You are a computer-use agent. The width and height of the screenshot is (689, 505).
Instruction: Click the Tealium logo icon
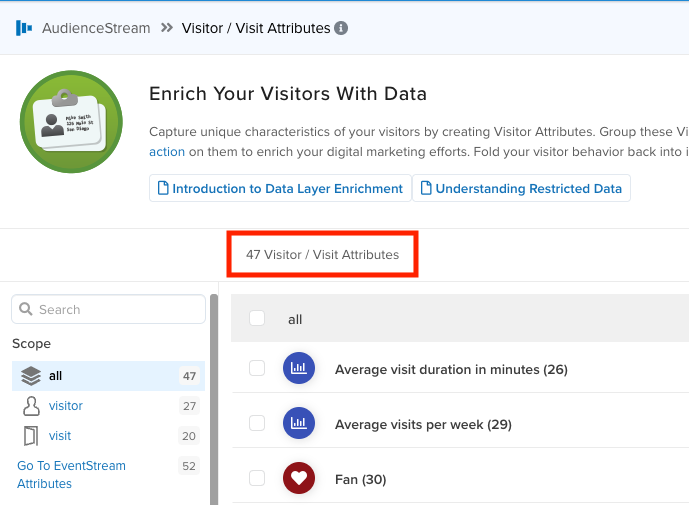(24, 28)
